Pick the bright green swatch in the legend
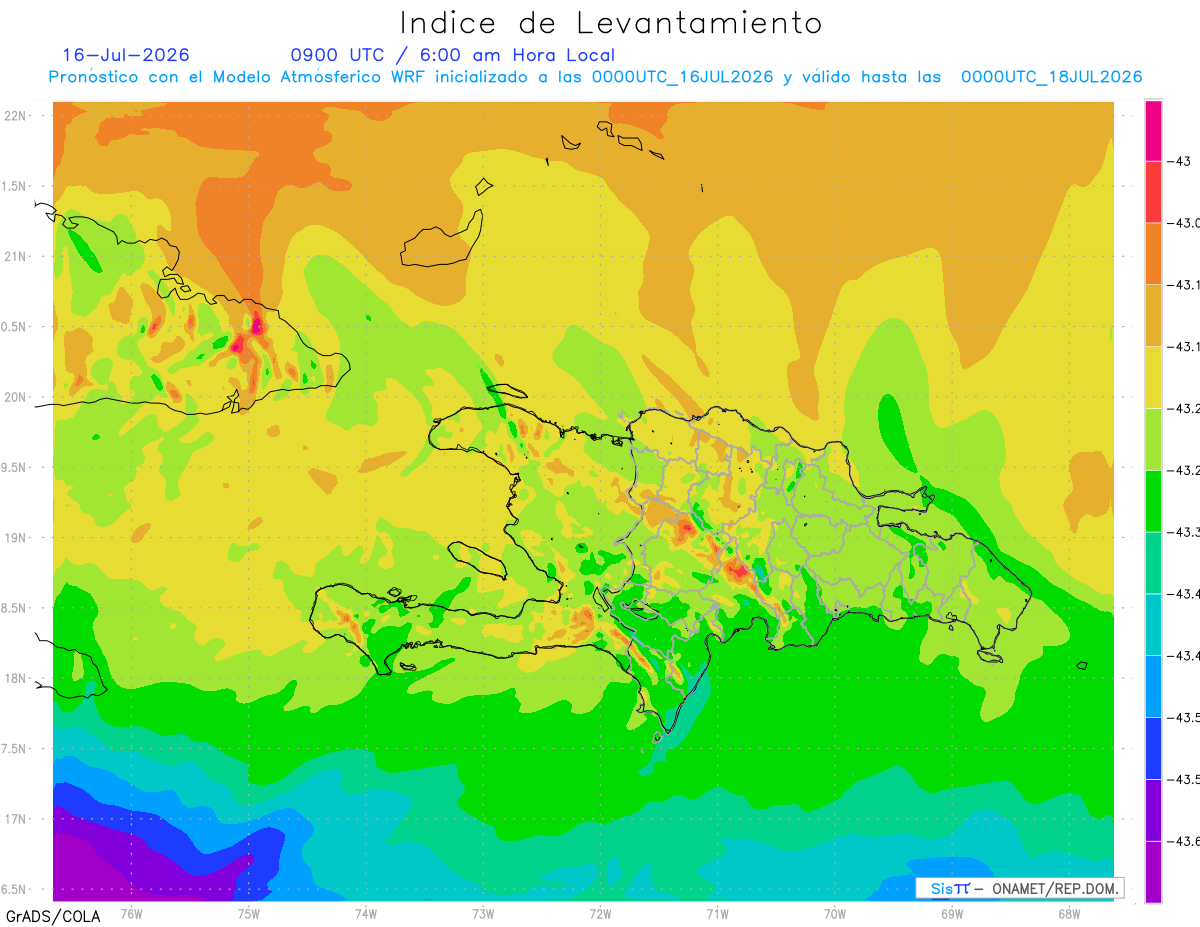This screenshot has height=927, width=1200. click(x=1153, y=501)
